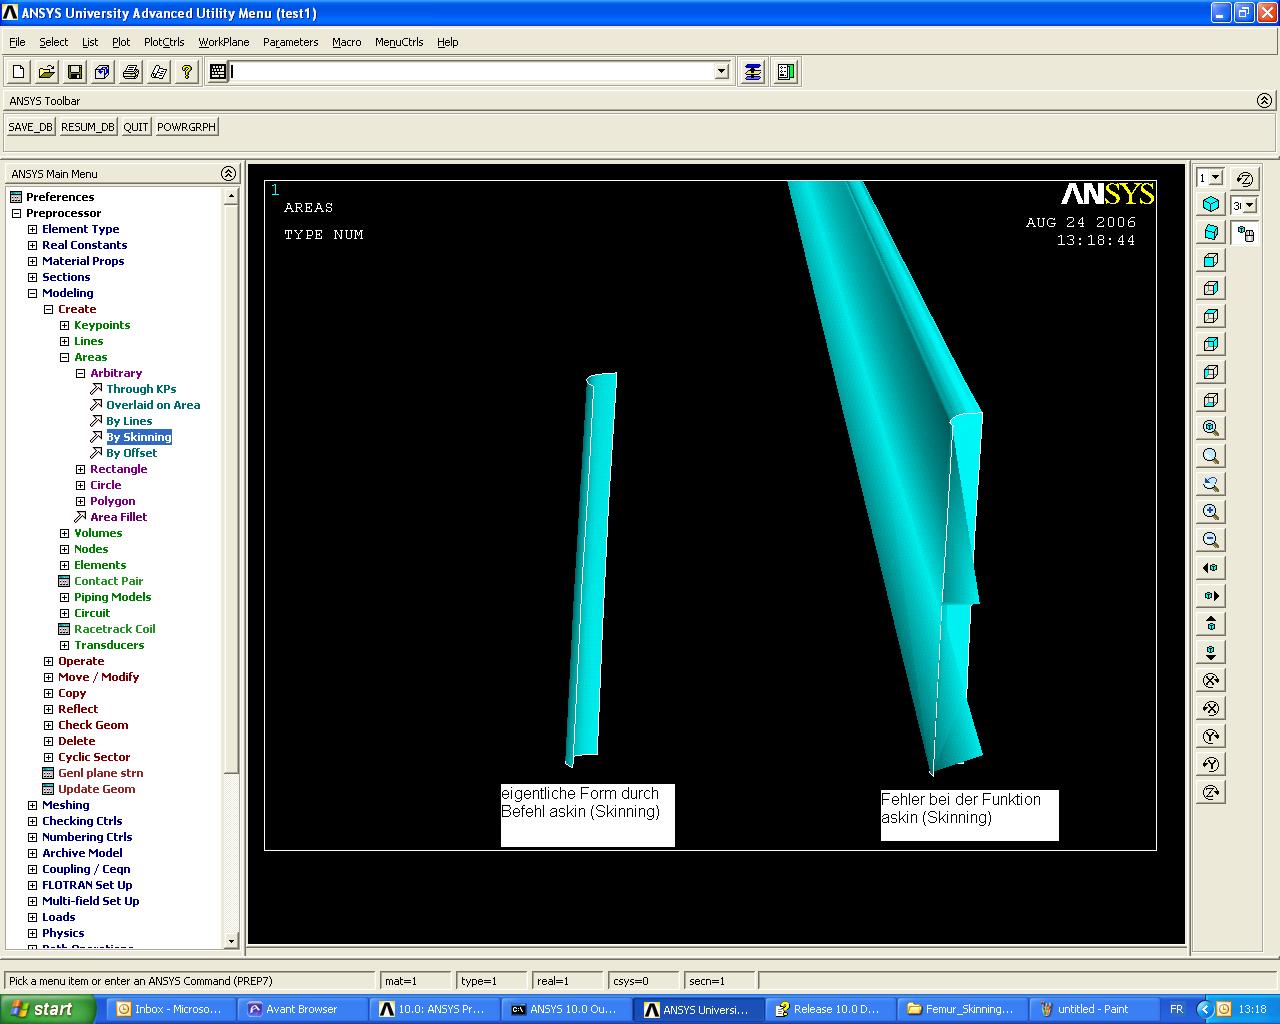The width and height of the screenshot is (1280, 1024).
Task: Click the Save Analysis floppy icon
Action: tap(74, 72)
